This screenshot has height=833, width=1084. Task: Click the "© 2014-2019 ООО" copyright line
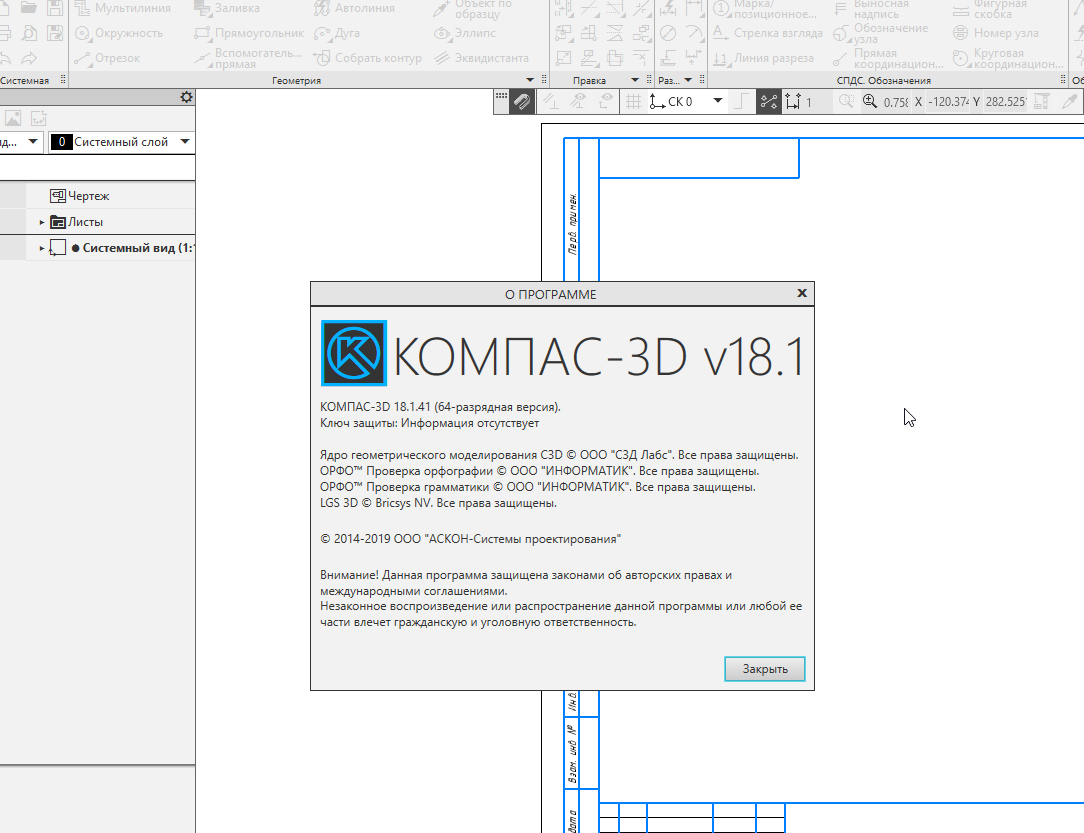click(470, 539)
